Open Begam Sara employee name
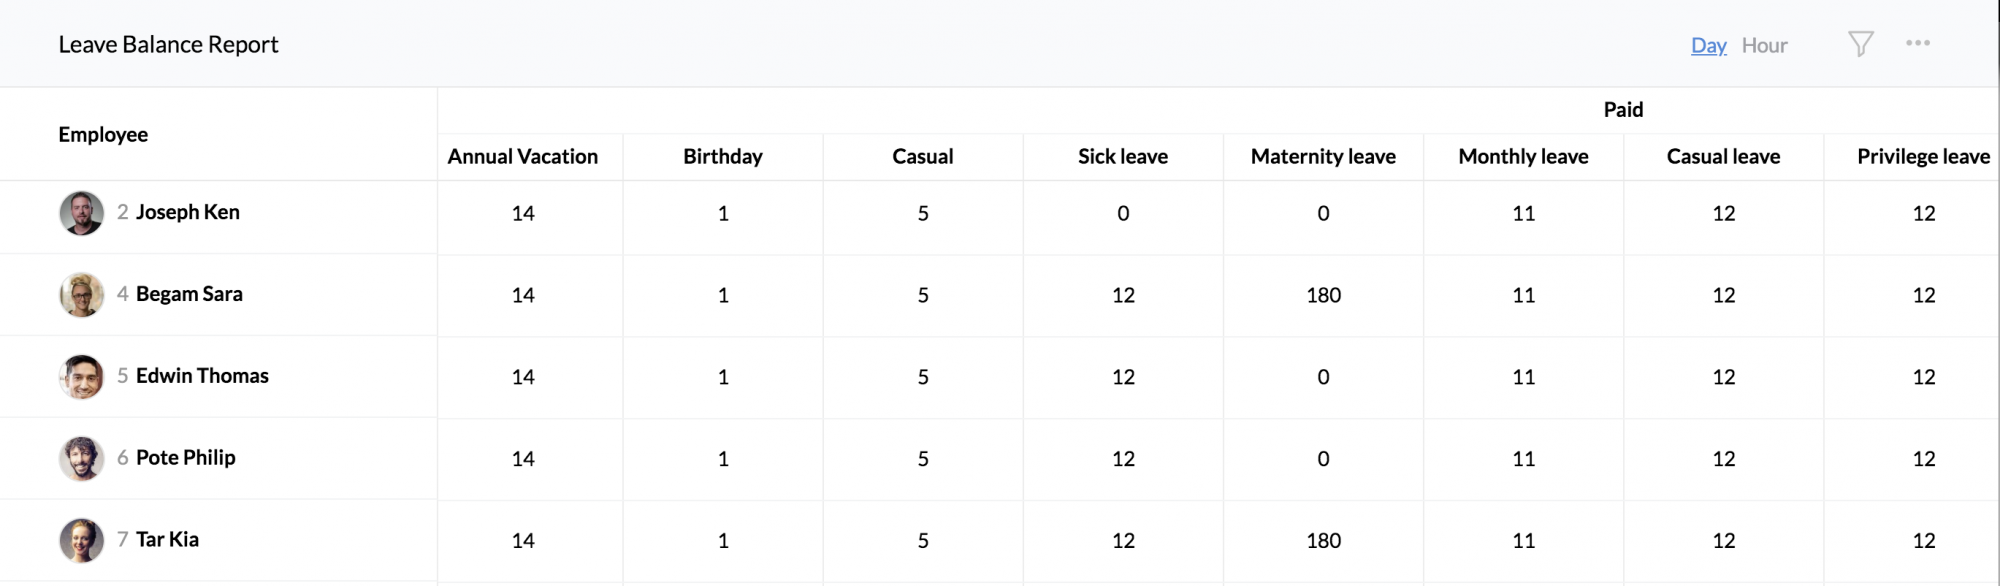The height and width of the screenshot is (586, 2000). pos(189,294)
